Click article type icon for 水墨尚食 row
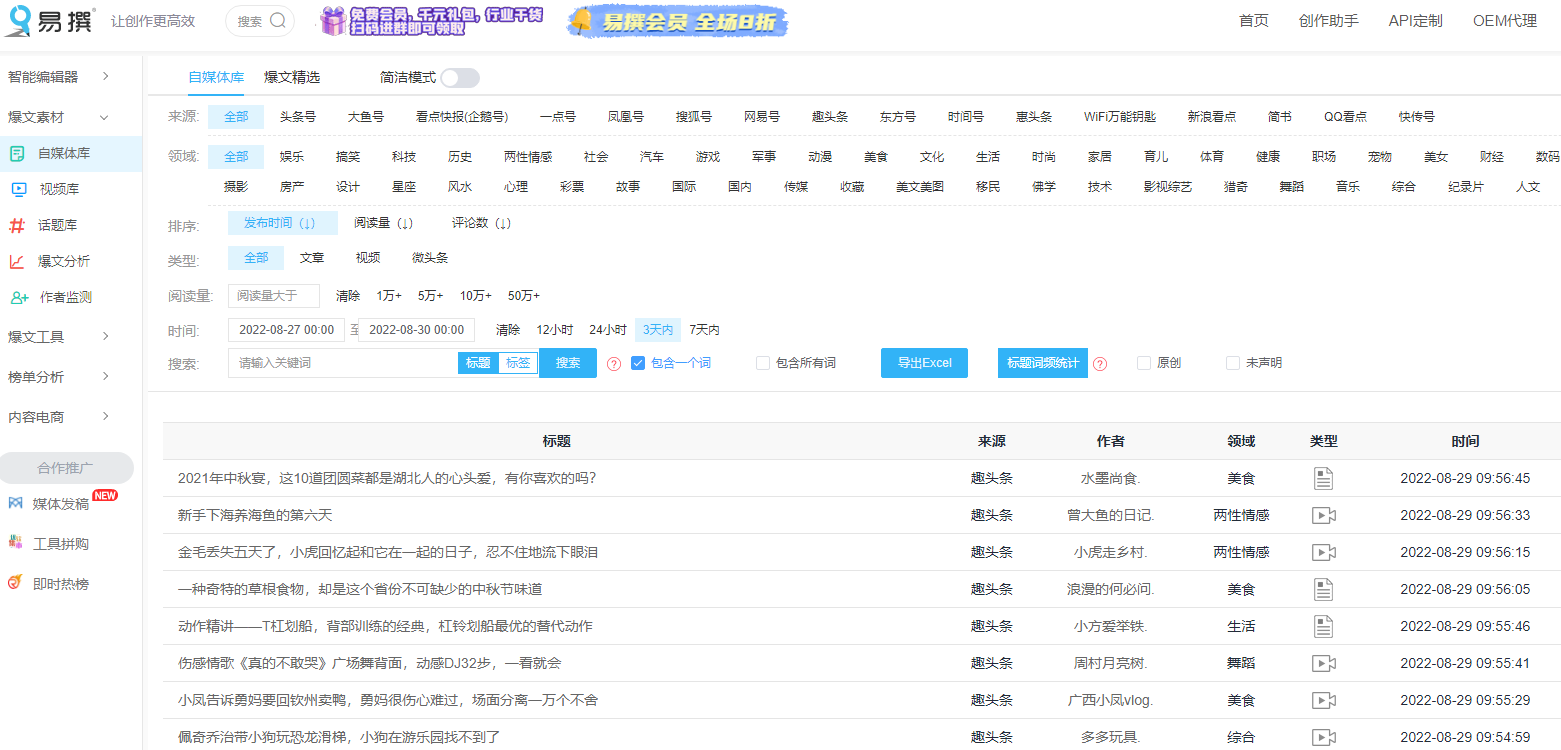1561x750 pixels. (x=1323, y=478)
